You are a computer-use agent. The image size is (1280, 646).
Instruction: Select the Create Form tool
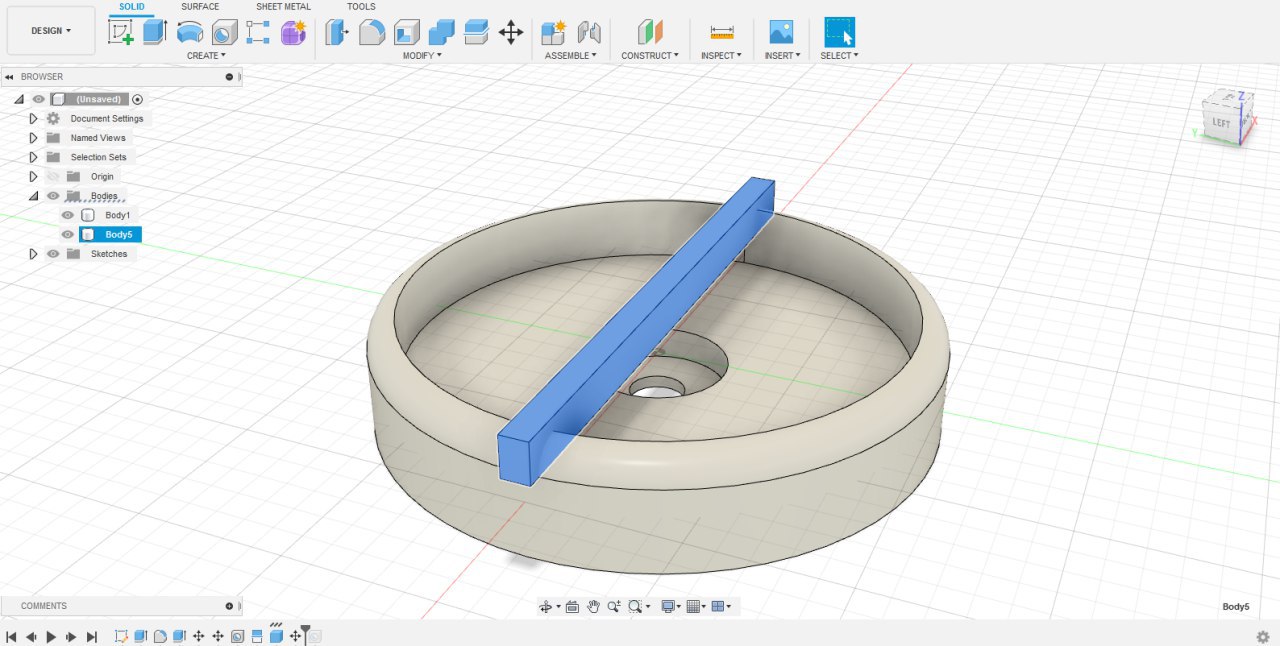pos(293,32)
